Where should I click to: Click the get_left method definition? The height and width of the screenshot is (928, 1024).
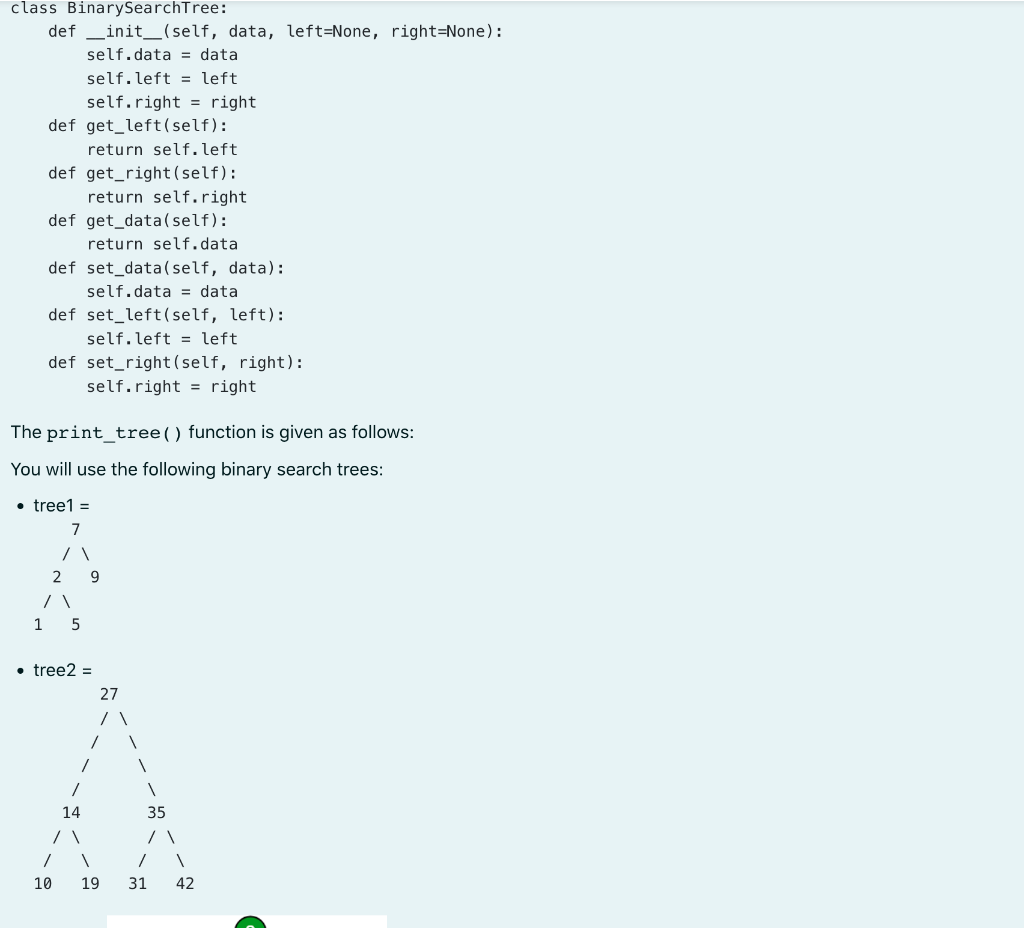pyautogui.click(x=135, y=125)
